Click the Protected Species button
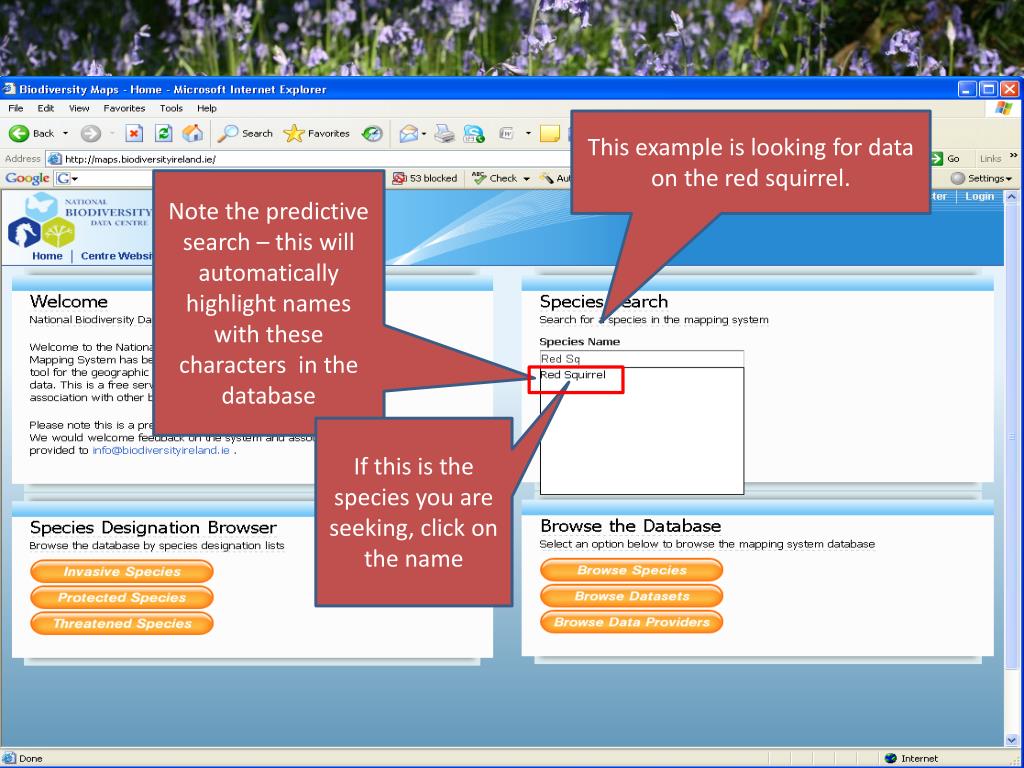 [121, 598]
